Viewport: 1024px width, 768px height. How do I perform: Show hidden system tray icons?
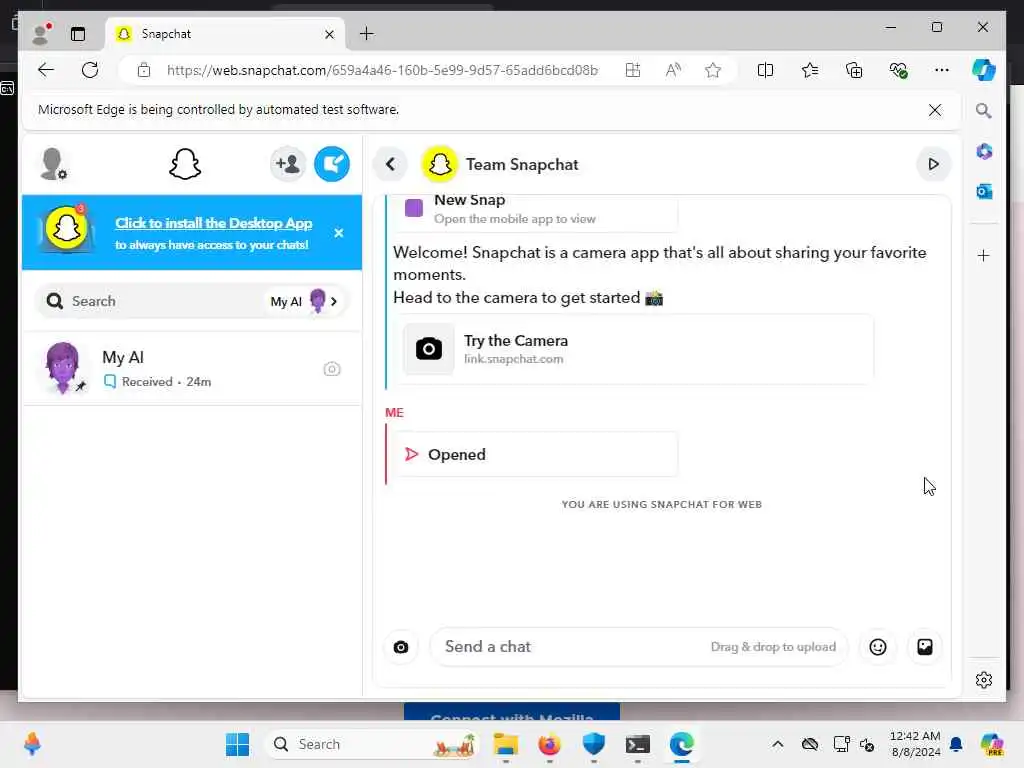coord(777,744)
